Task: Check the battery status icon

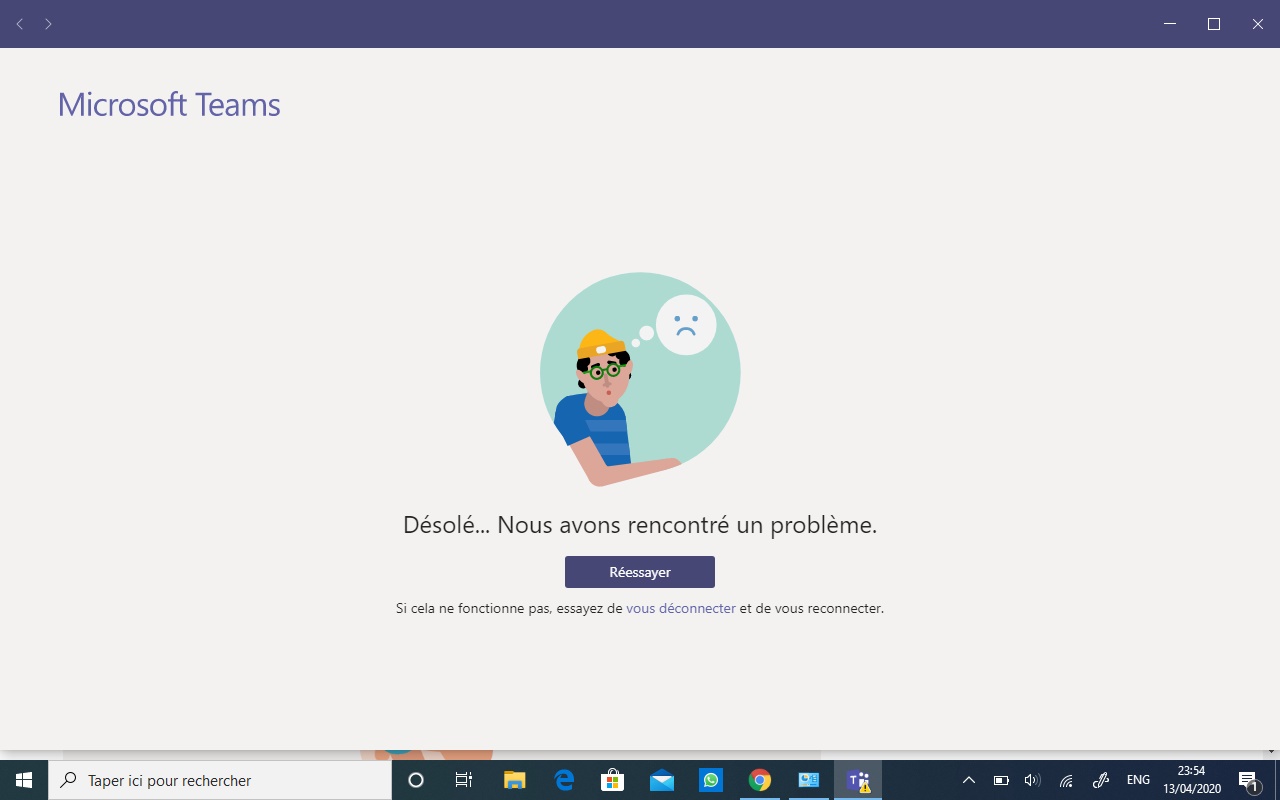Action: pyautogui.click(x=1001, y=780)
